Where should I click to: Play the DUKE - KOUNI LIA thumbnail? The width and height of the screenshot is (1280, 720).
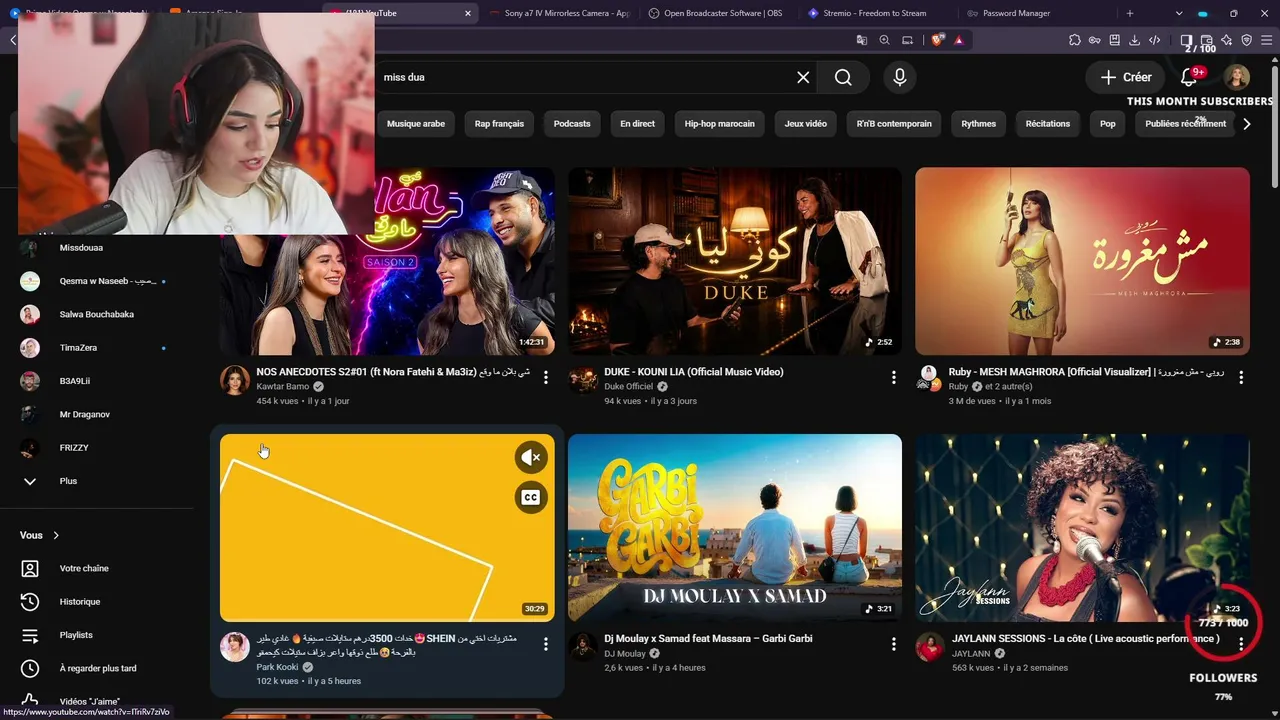[x=735, y=261]
